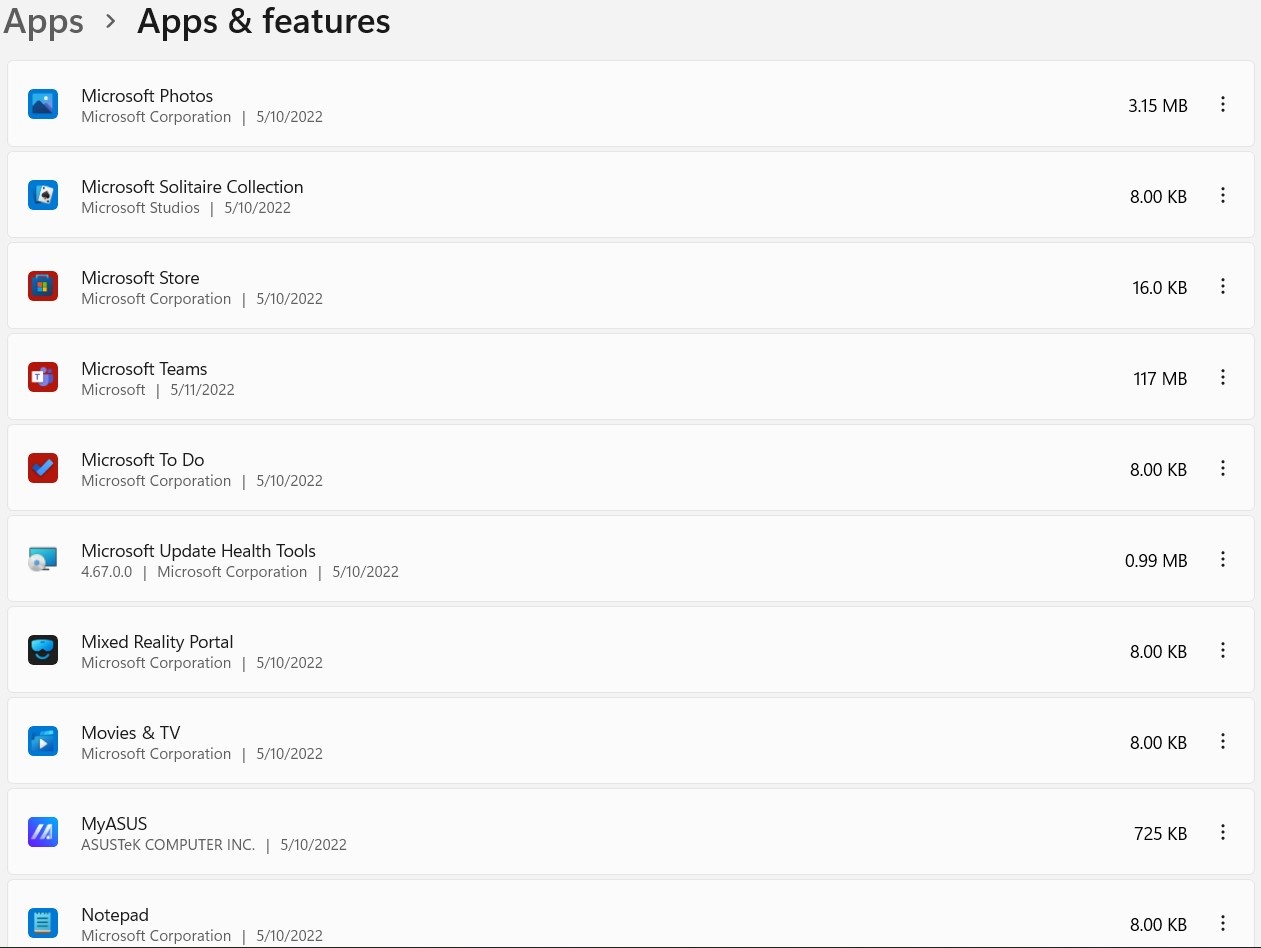The width and height of the screenshot is (1261, 948).
Task: Open more options for Microsoft To Do
Action: point(1222,468)
